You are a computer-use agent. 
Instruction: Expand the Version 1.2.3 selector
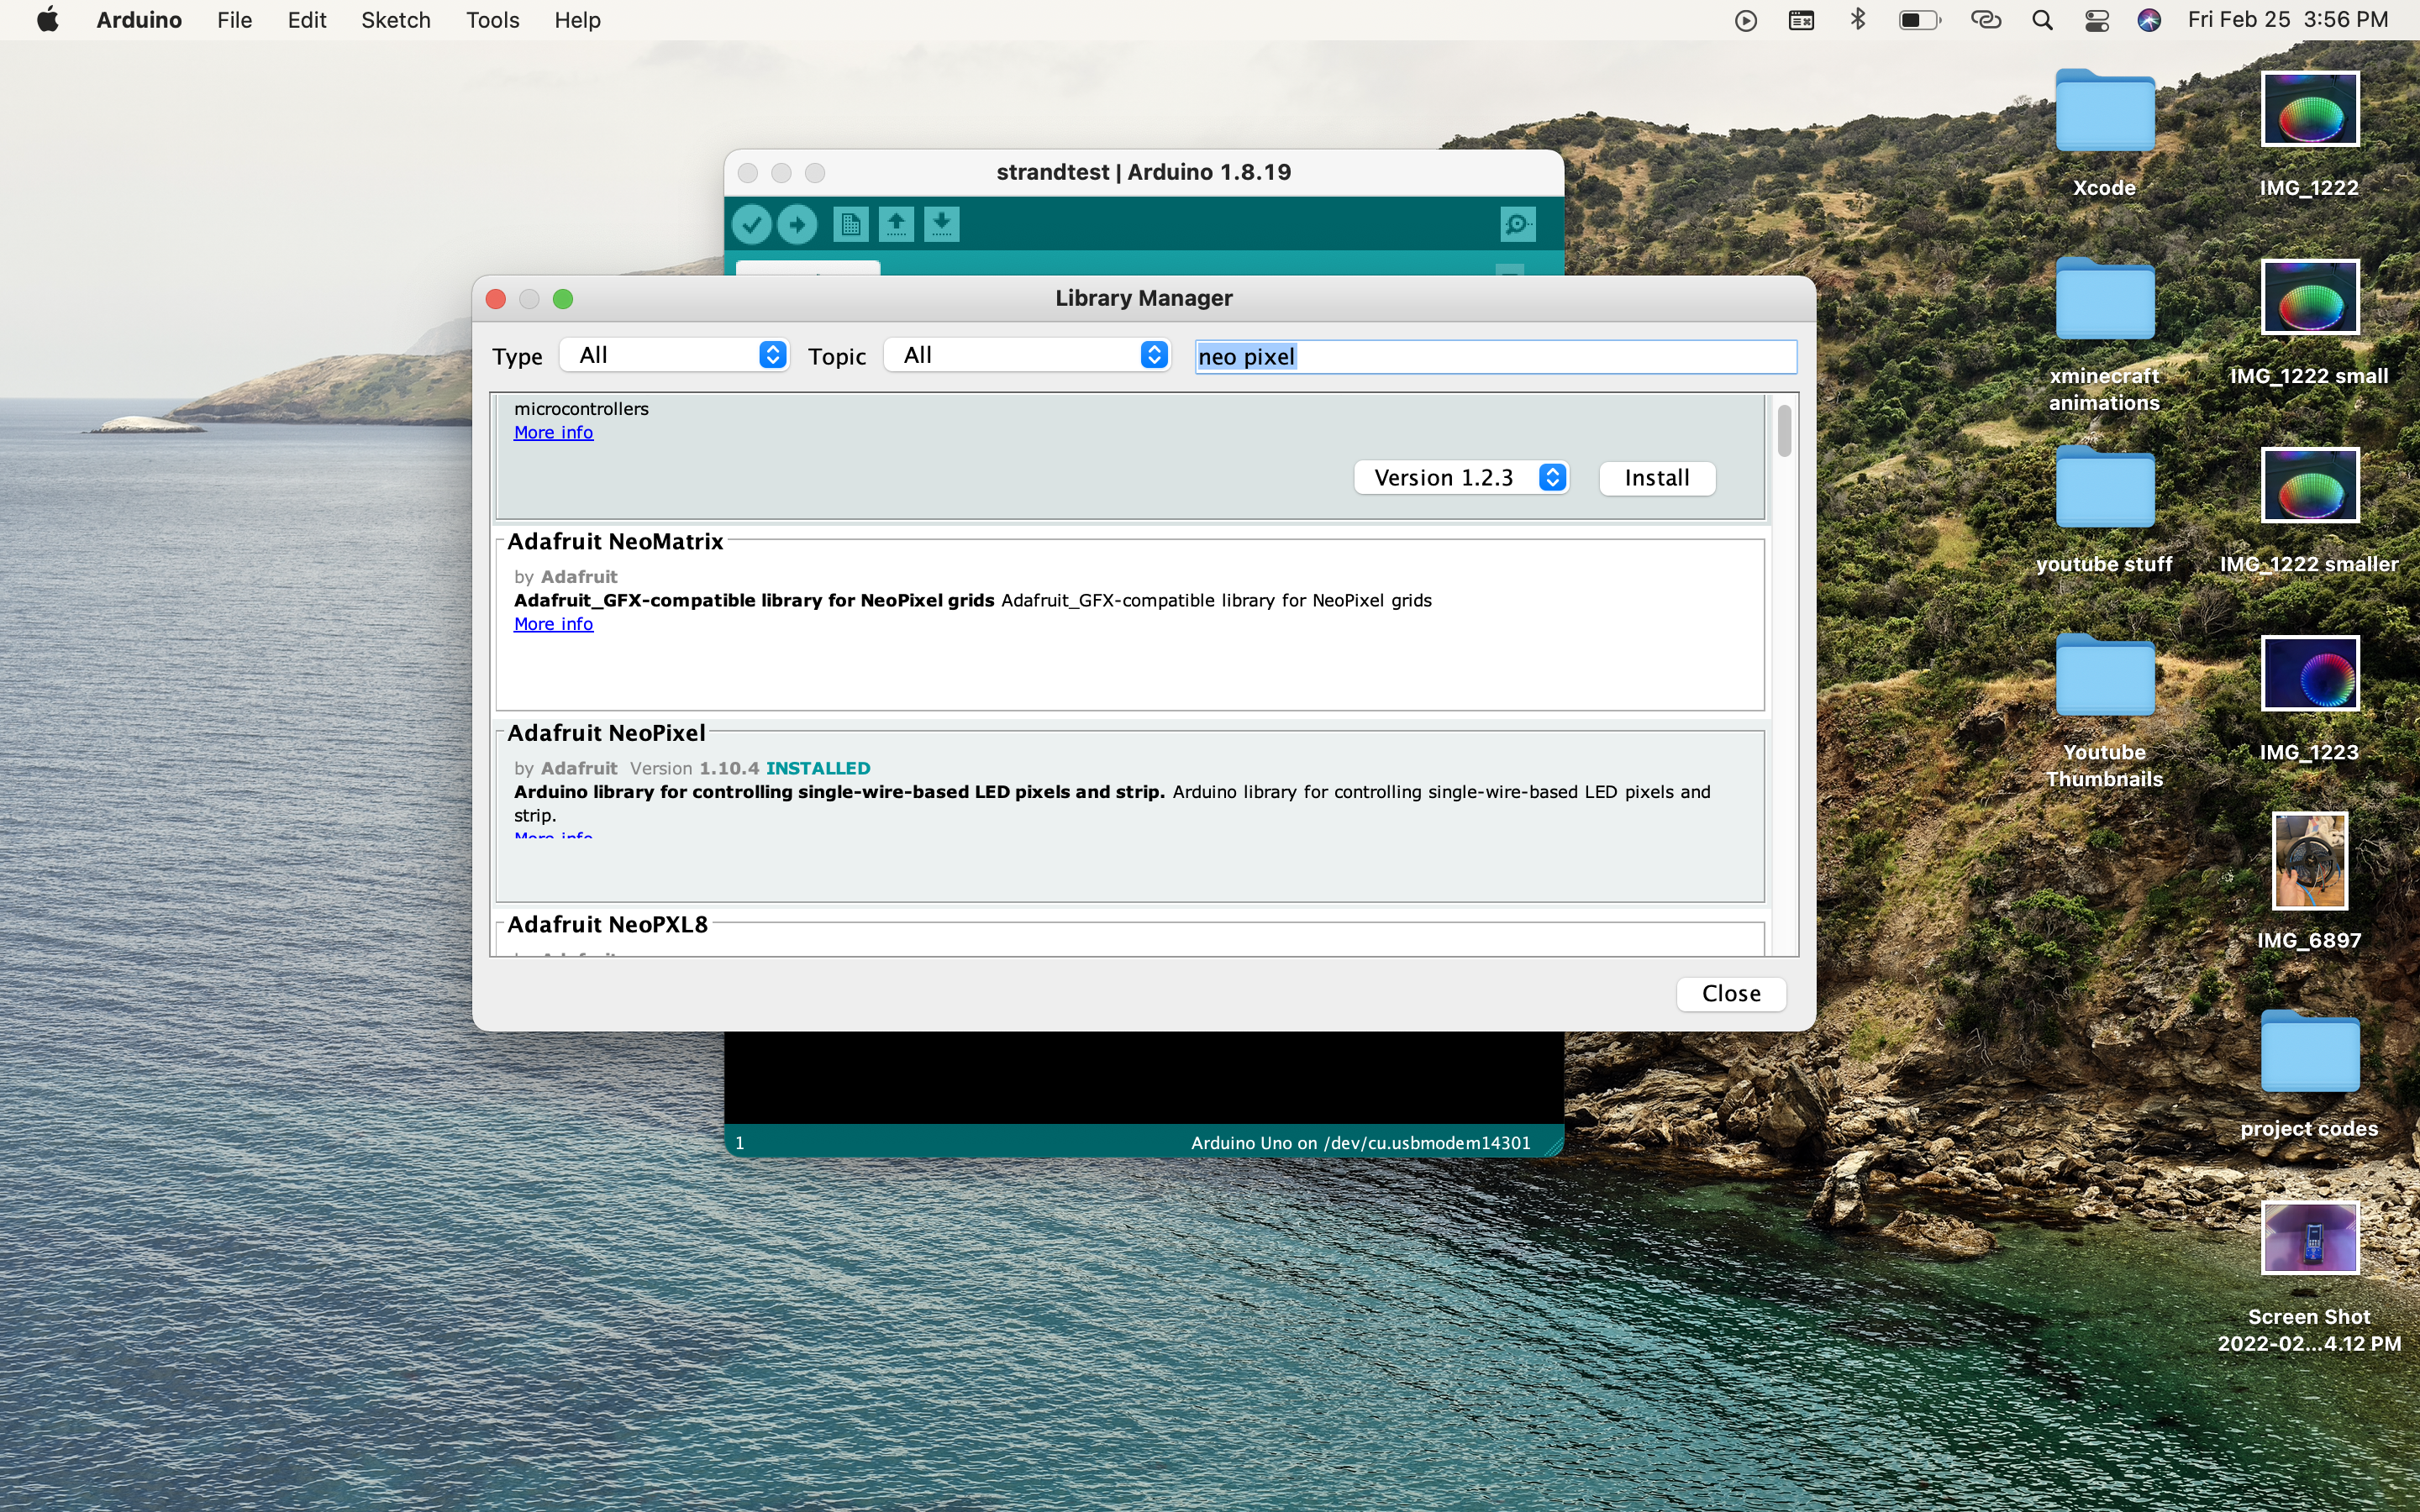point(1461,478)
